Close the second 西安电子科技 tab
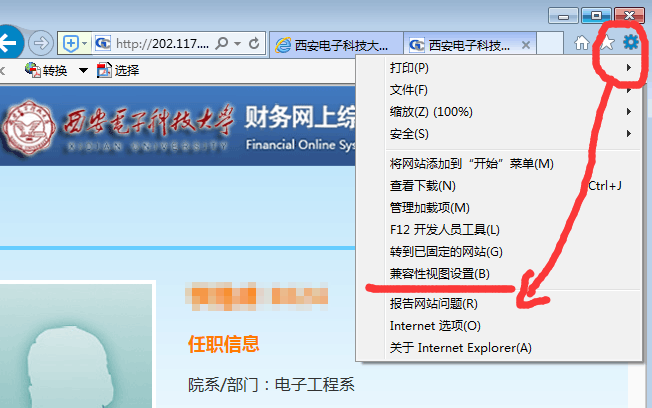Image resolution: width=652 pixels, height=408 pixels. [526, 44]
